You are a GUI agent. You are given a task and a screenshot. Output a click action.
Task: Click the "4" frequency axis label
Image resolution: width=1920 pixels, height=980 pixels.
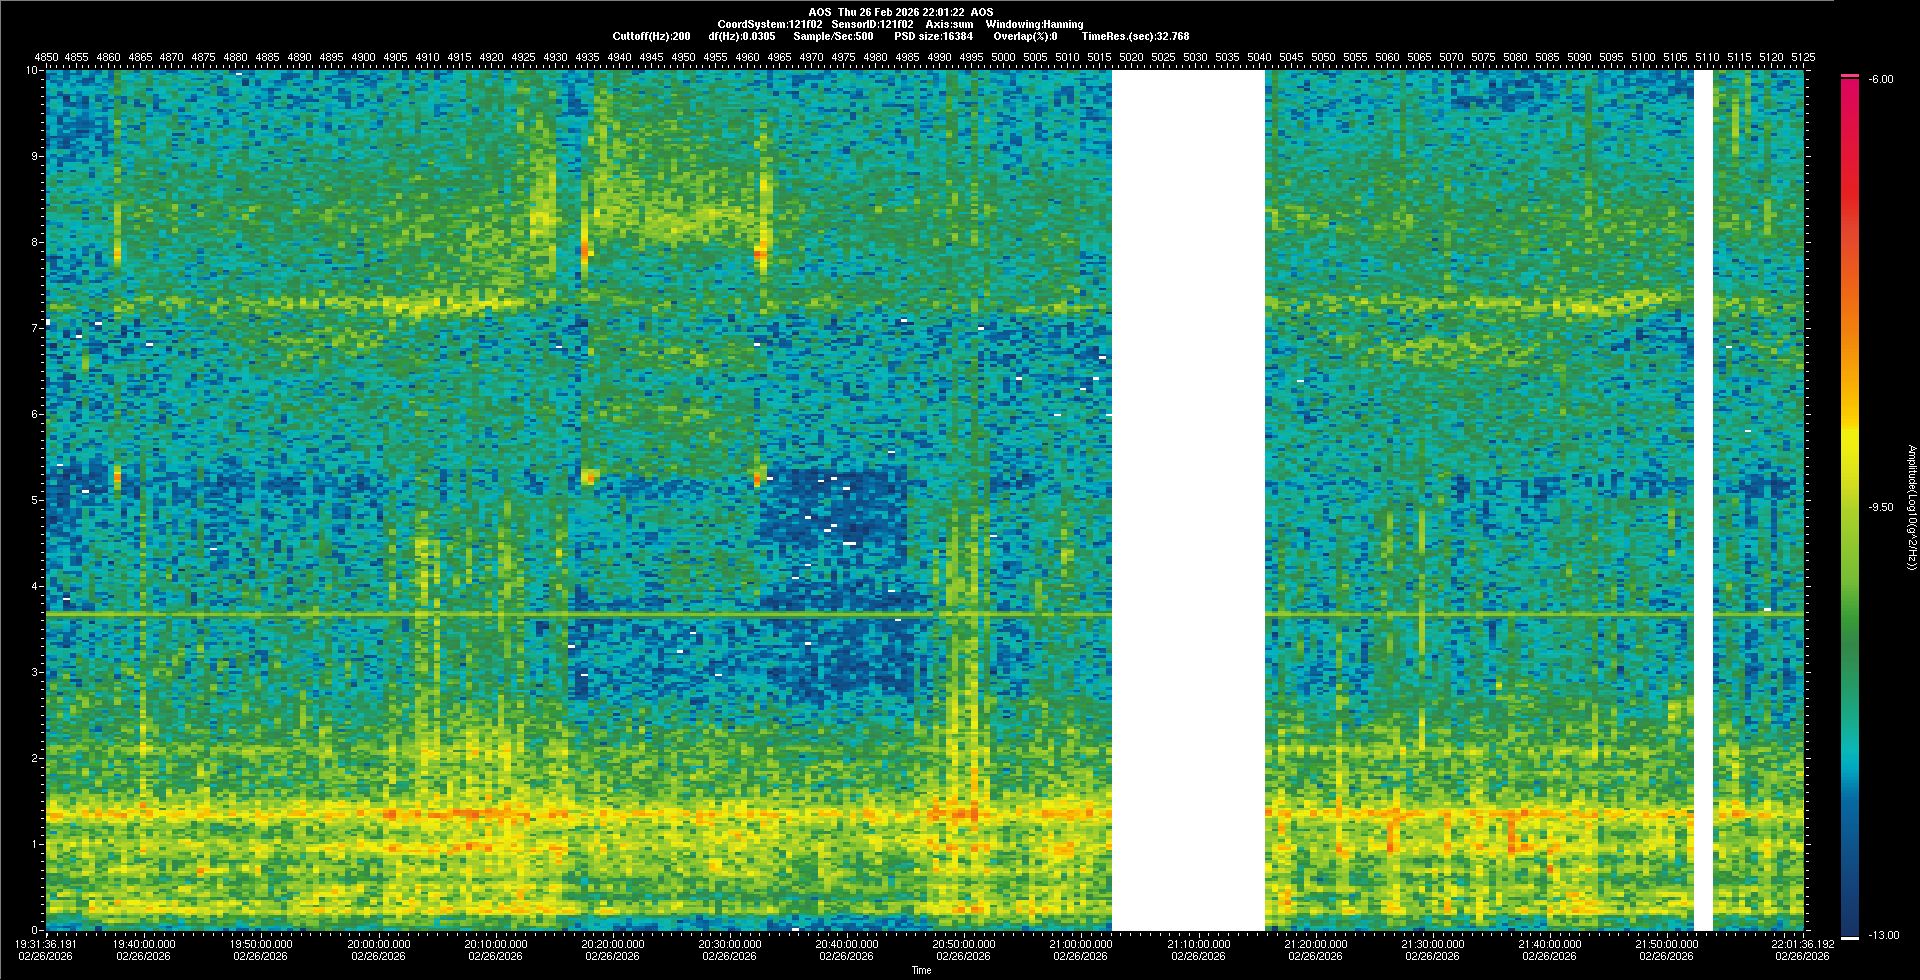pyautogui.click(x=35, y=586)
